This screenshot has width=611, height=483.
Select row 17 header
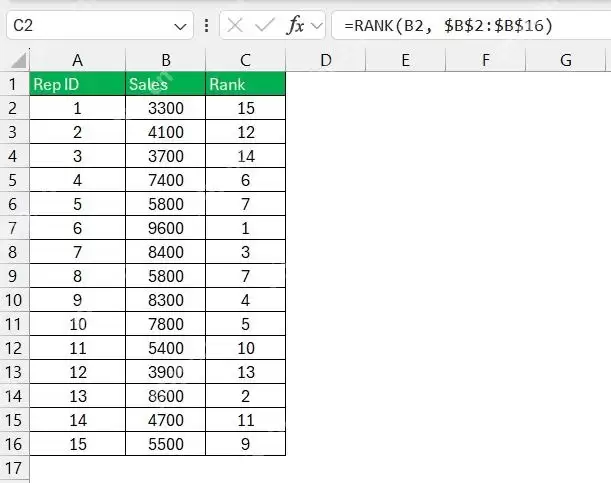pos(14,468)
